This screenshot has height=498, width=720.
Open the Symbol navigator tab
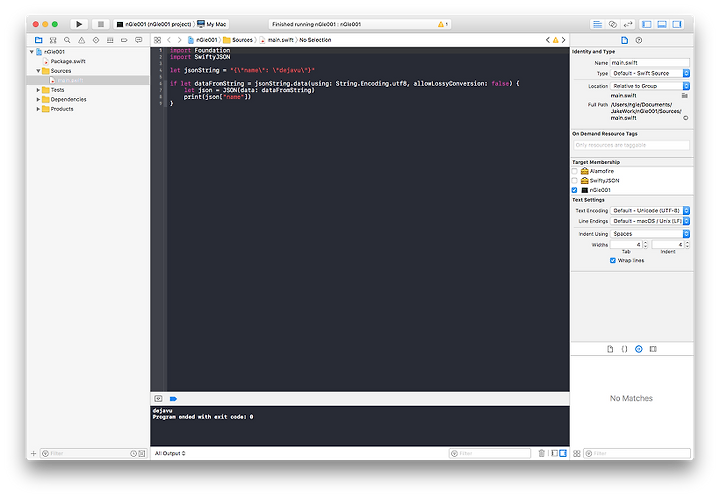click(x=53, y=40)
